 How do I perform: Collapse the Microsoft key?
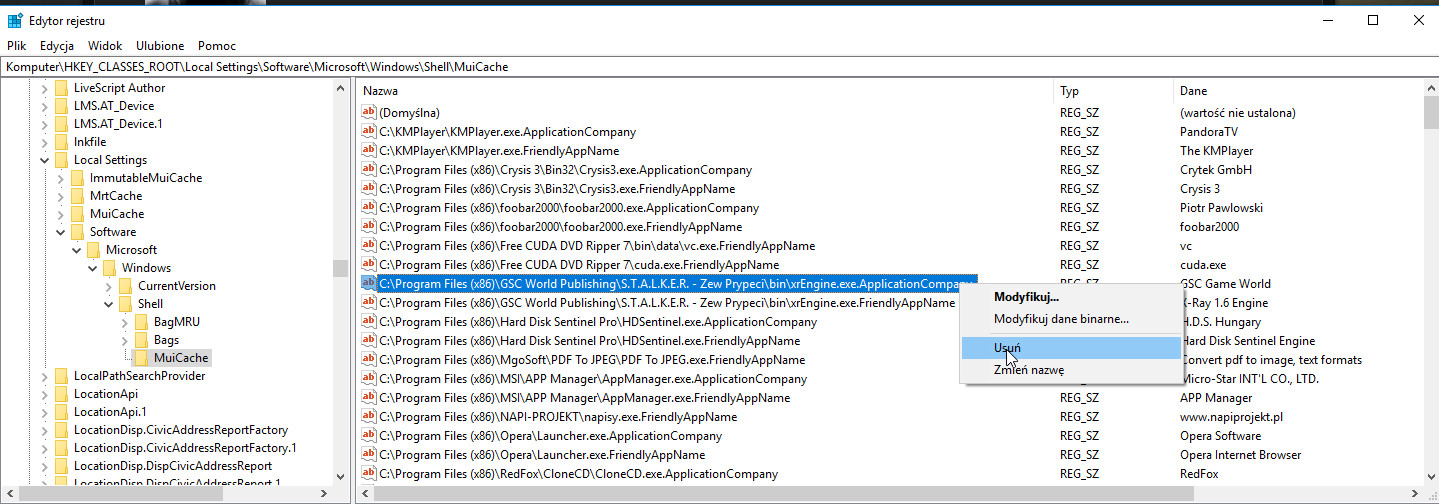click(x=77, y=250)
